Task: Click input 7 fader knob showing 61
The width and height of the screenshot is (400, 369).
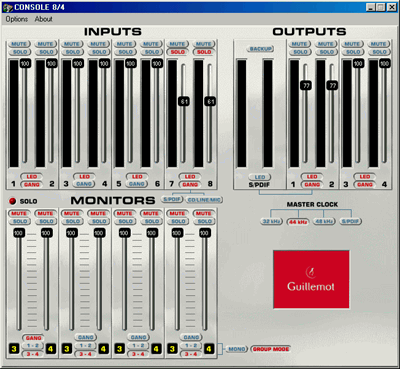Action: pyautogui.click(x=184, y=101)
